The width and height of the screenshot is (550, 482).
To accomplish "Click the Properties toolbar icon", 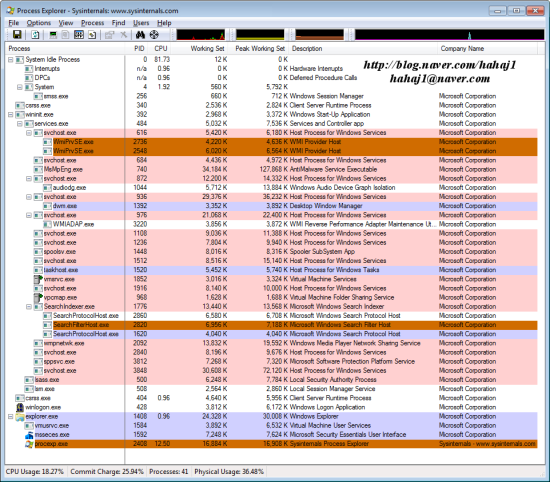I will point(109,35).
